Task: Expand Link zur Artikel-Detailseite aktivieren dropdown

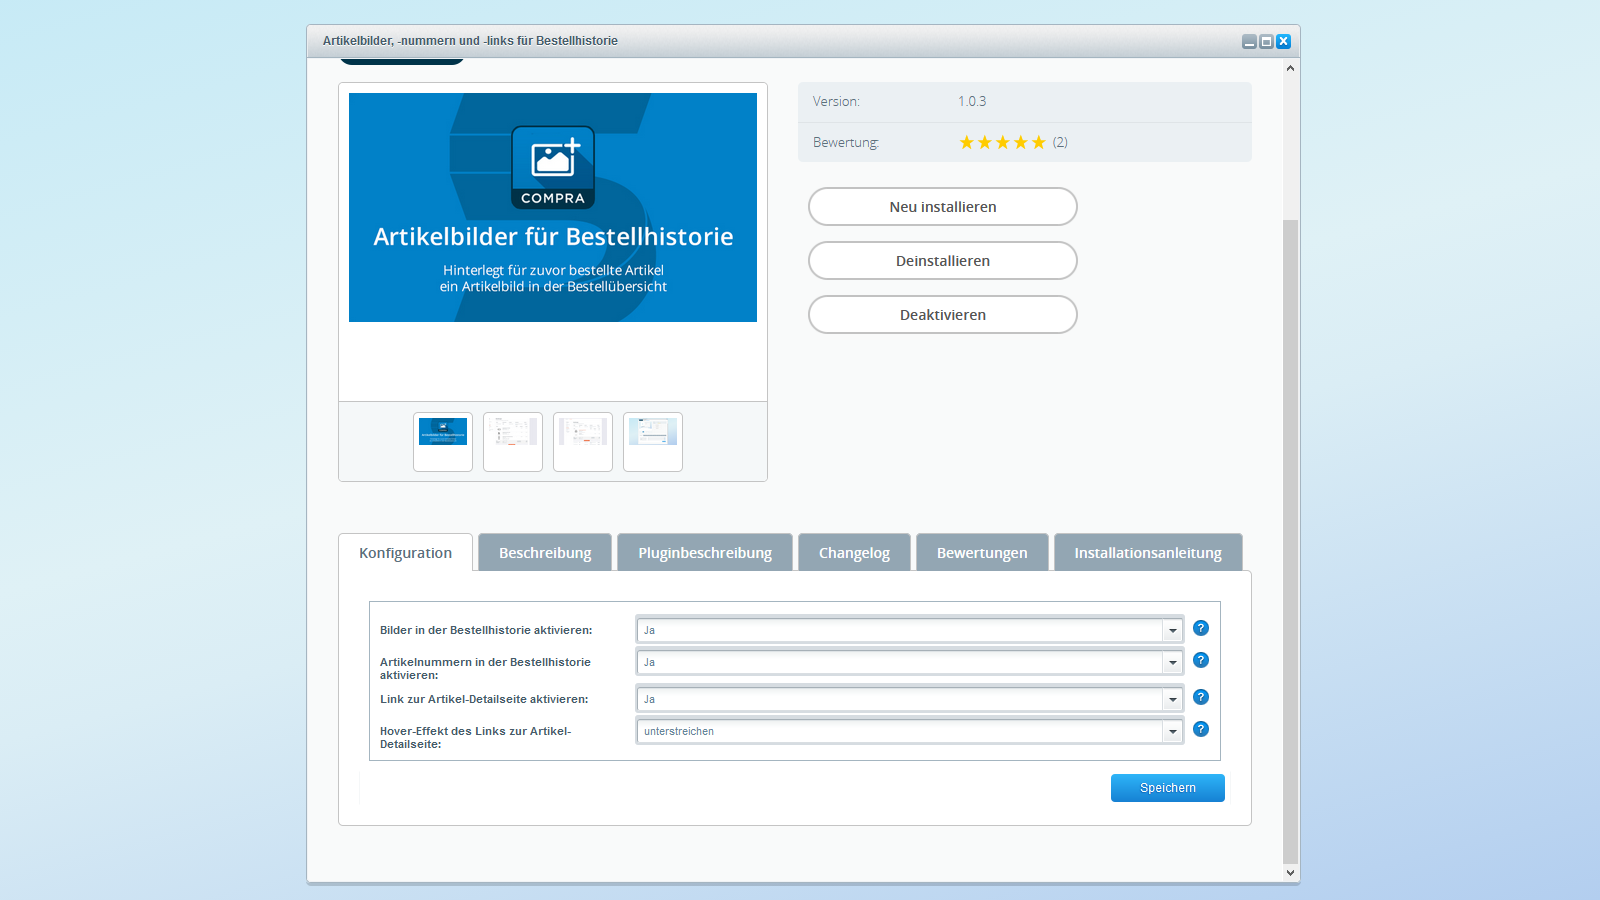Action: [1172, 699]
